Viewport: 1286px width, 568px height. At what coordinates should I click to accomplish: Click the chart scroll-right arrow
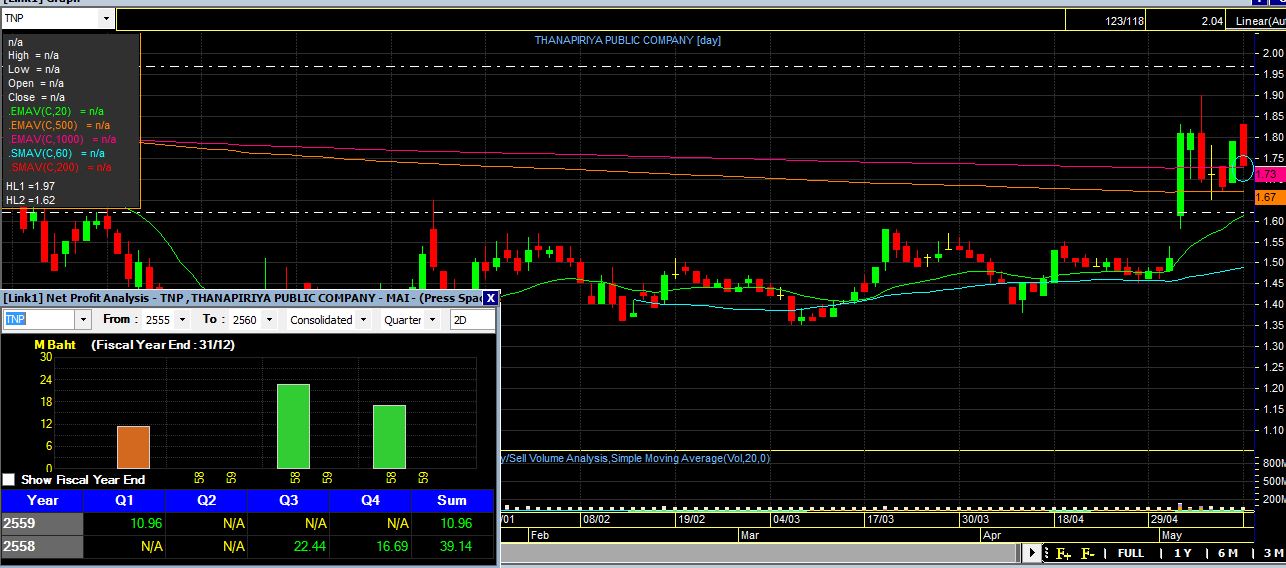click(x=1032, y=553)
